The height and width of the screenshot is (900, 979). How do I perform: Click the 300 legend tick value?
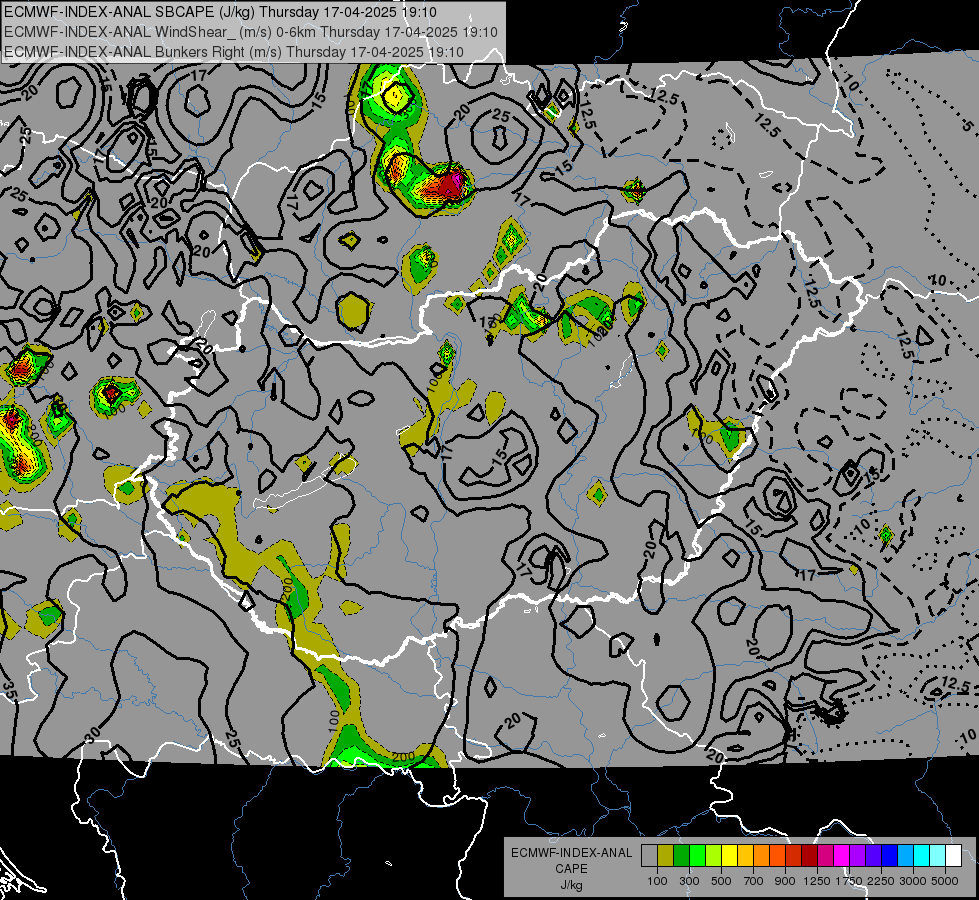(689, 881)
